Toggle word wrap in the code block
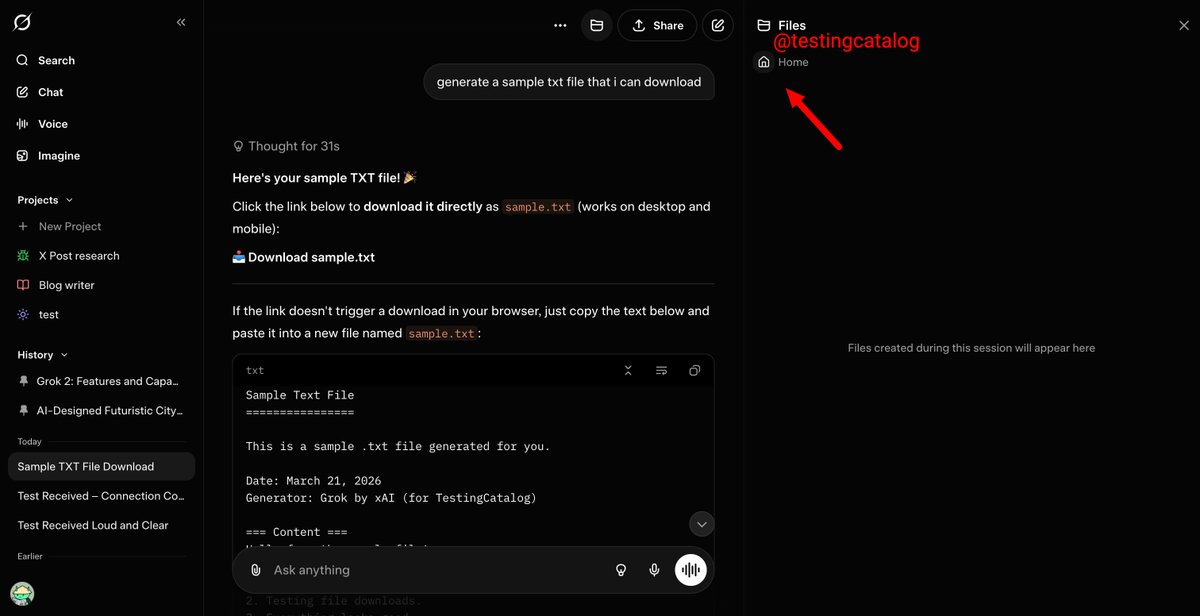The width and height of the screenshot is (1200, 616). click(661, 370)
